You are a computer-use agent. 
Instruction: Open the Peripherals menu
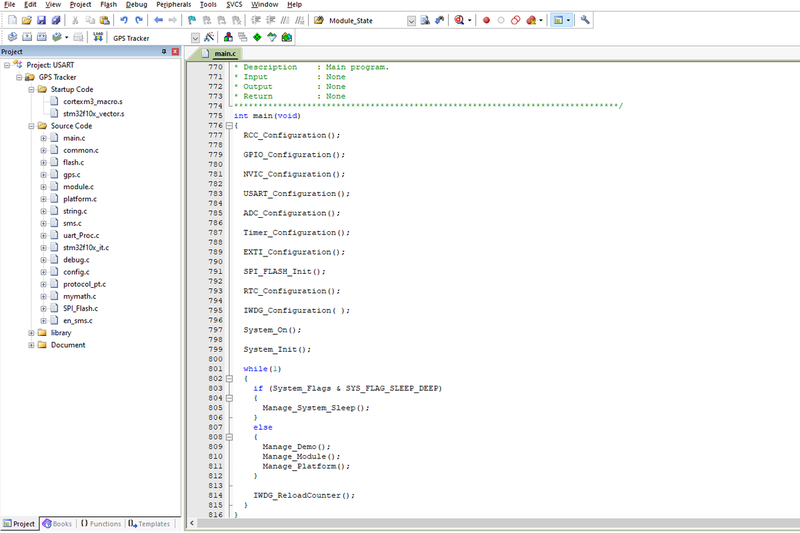173,5
